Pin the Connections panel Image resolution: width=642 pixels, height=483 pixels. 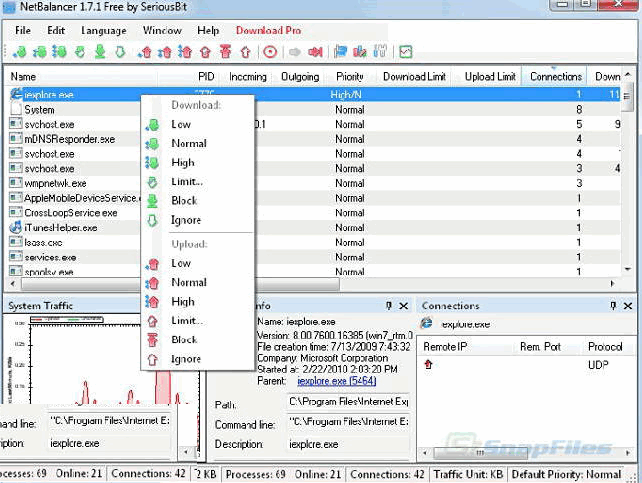pyautogui.click(x=613, y=306)
